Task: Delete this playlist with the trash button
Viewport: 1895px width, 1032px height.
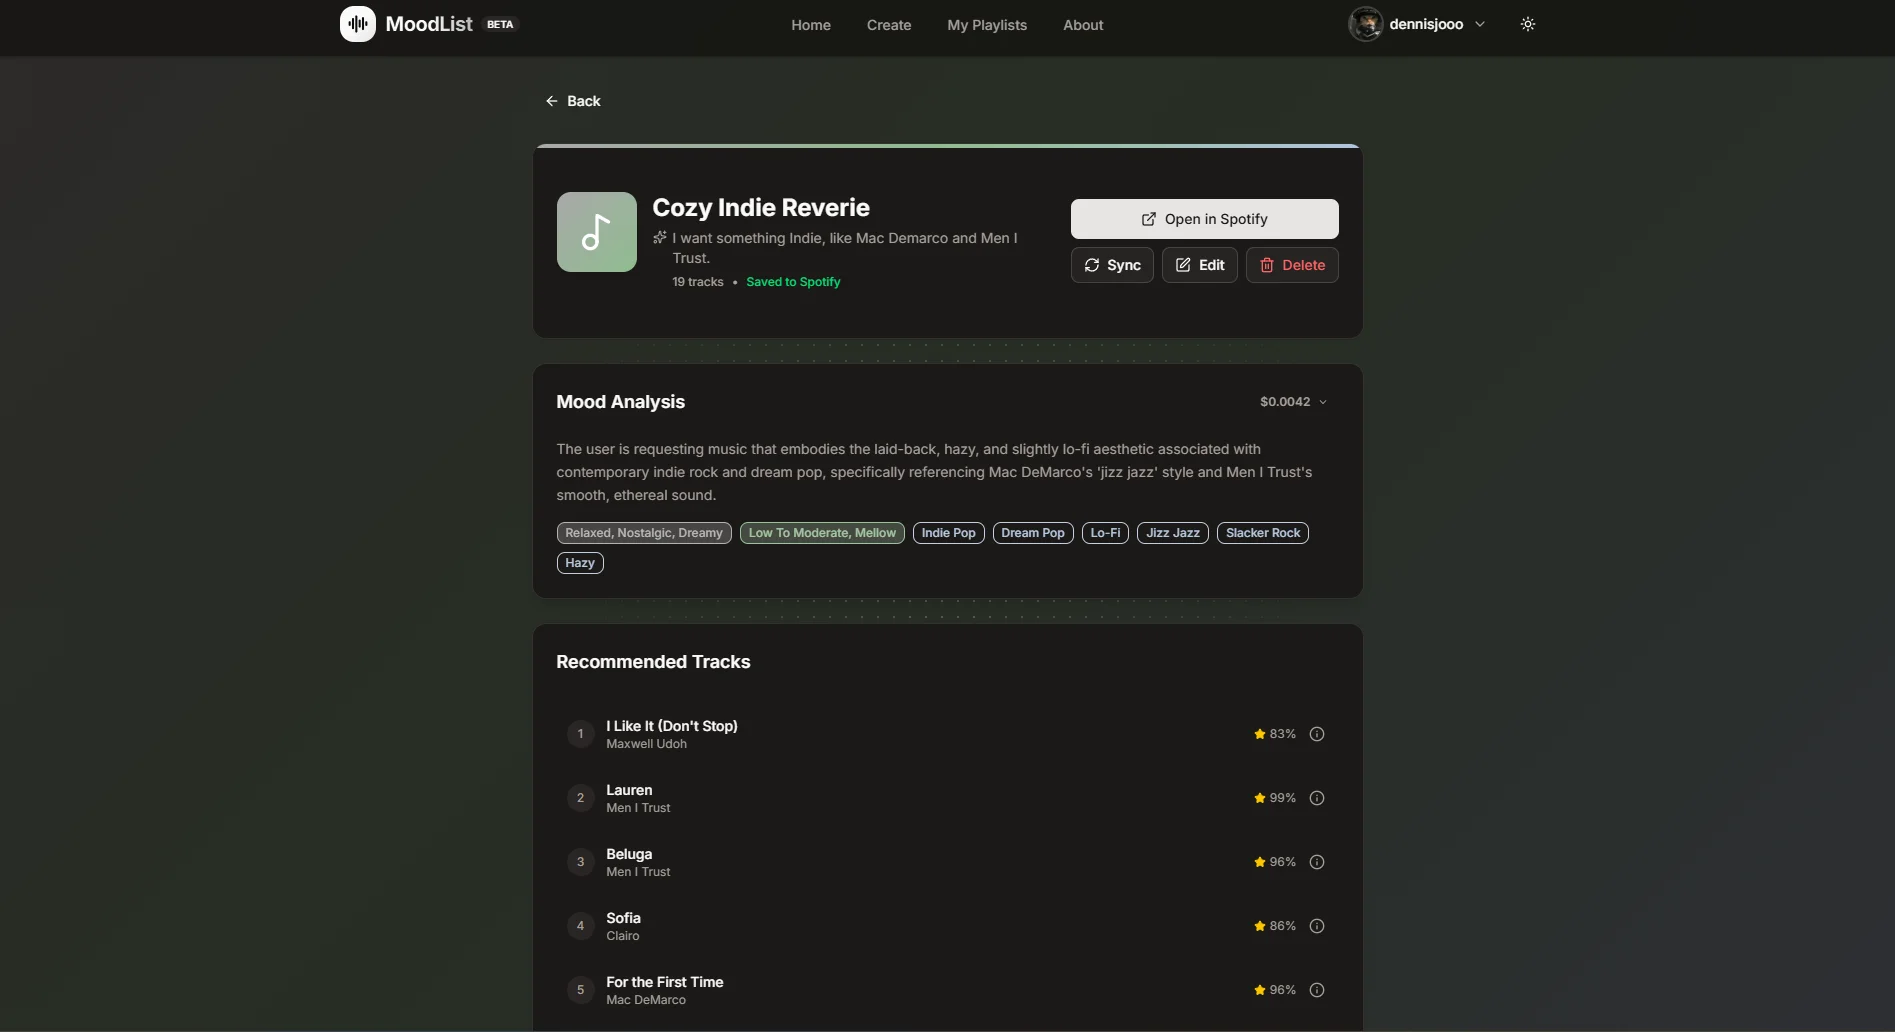Action: (1291, 265)
